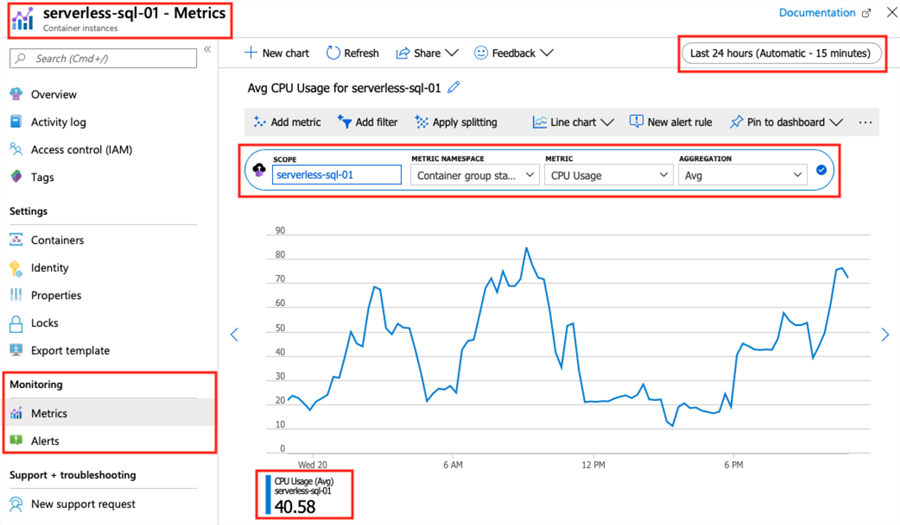Collapse the sidebar with double-chevron icon
Image resolution: width=900 pixels, height=525 pixels.
pos(207,49)
